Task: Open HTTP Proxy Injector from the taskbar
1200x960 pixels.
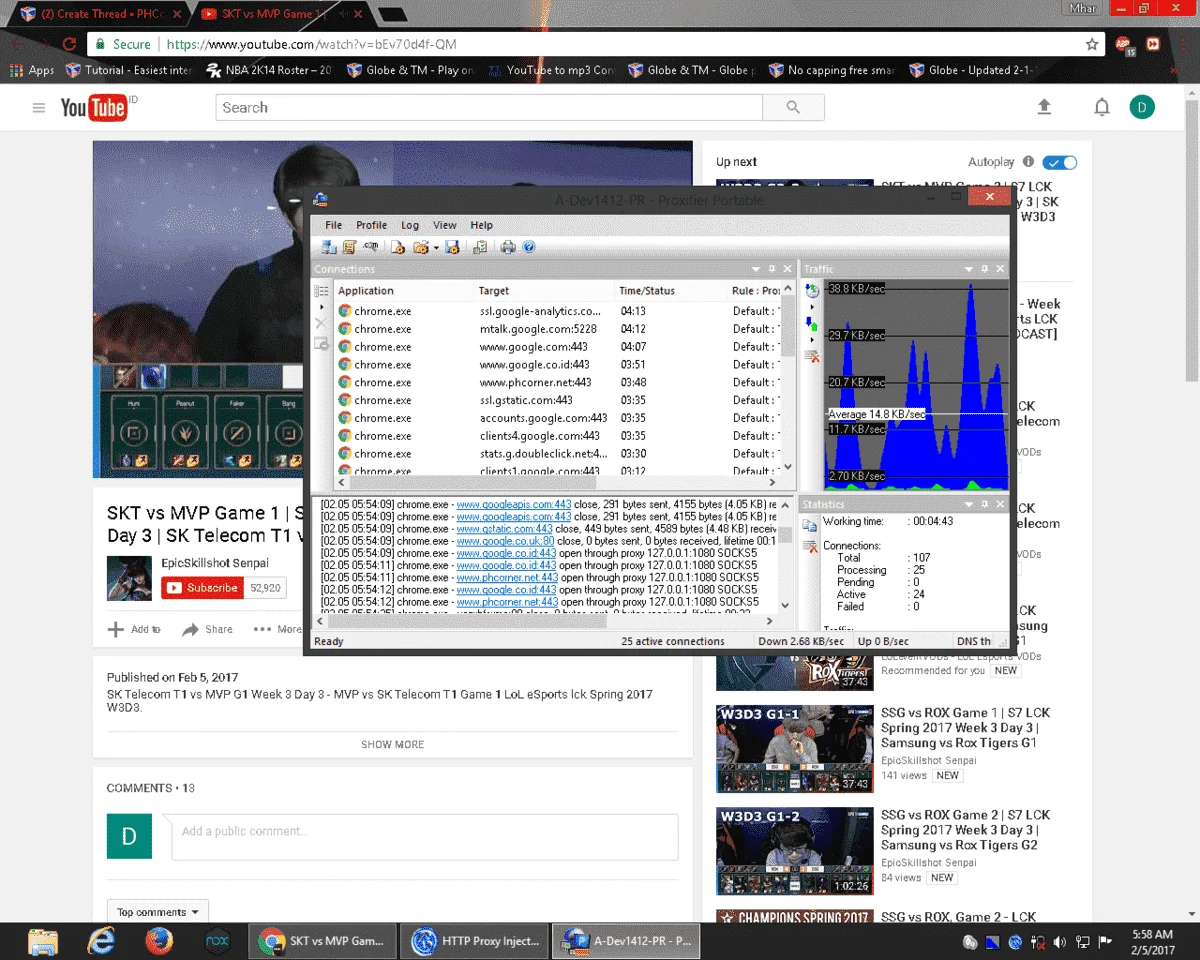Action: pos(475,941)
